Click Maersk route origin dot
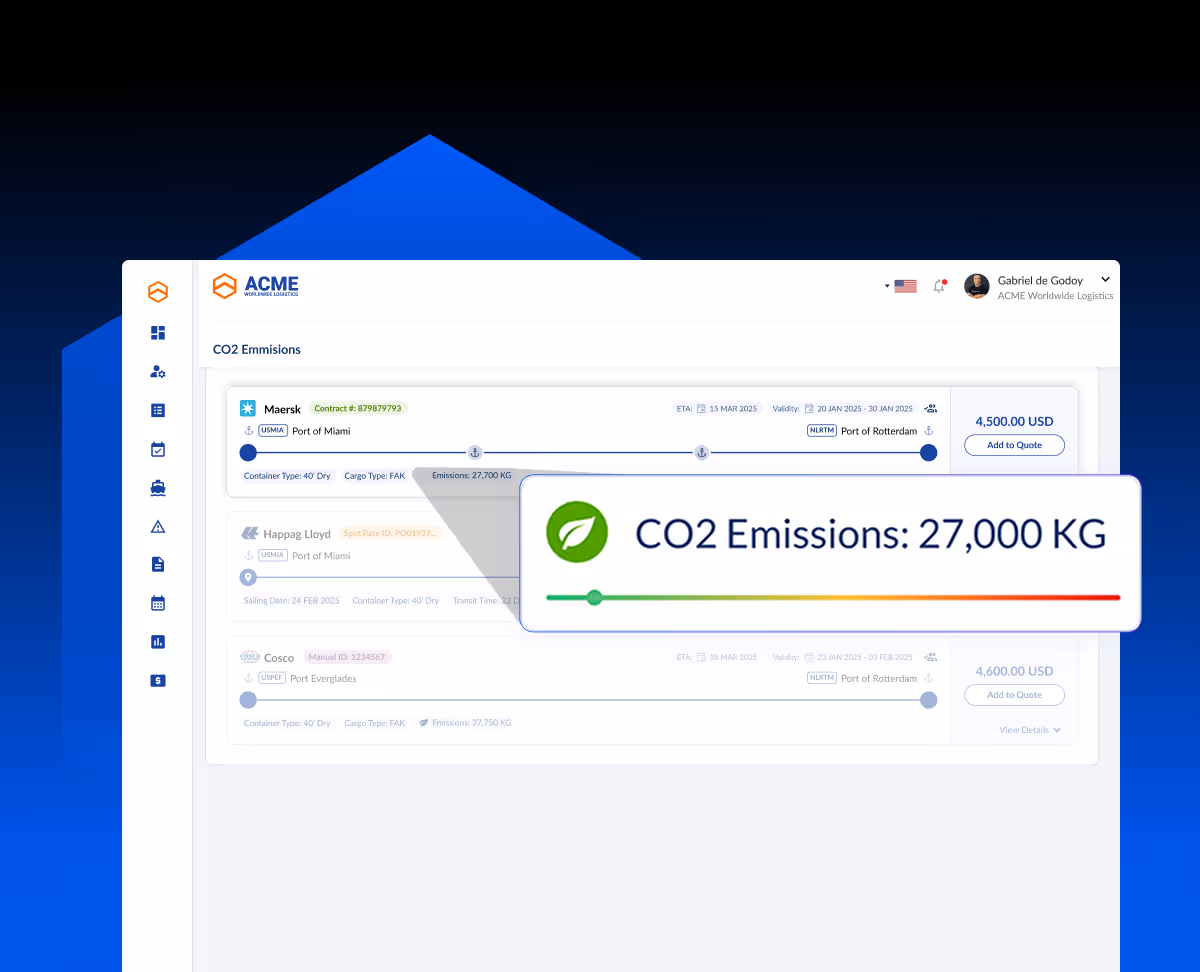The width and height of the screenshot is (1200, 972). click(248, 453)
